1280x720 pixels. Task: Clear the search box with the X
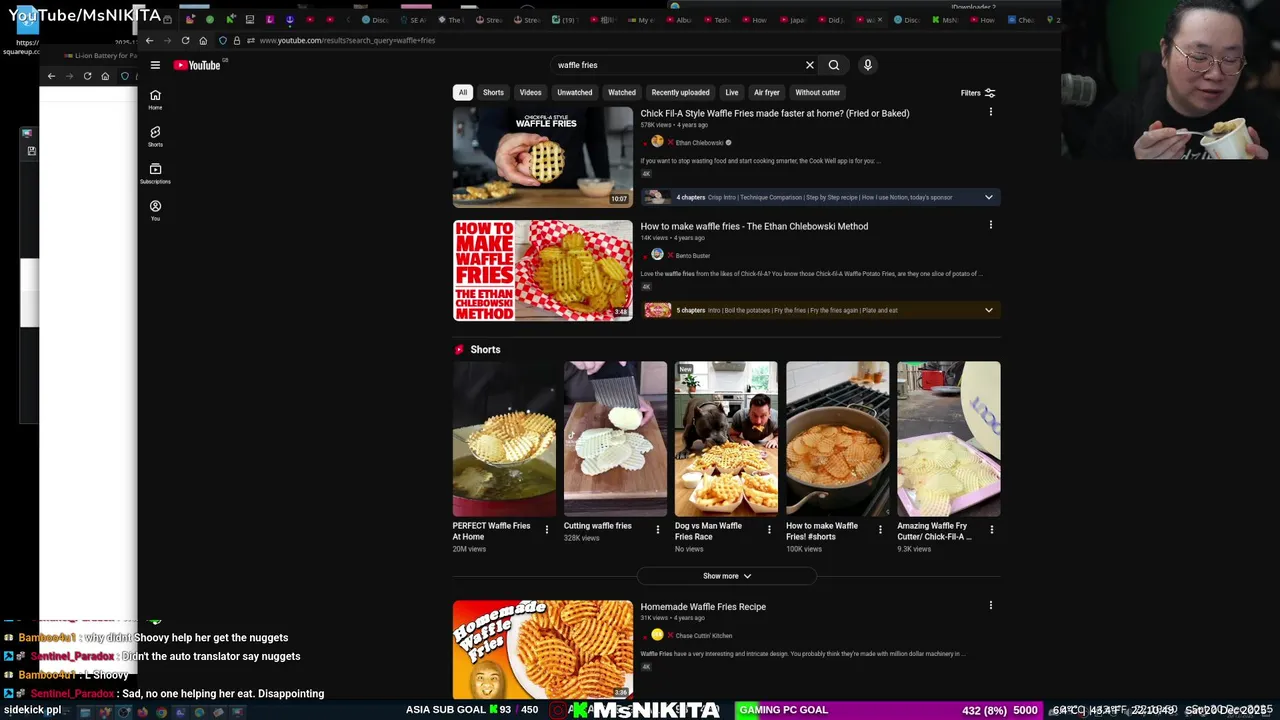pos(810,65)
